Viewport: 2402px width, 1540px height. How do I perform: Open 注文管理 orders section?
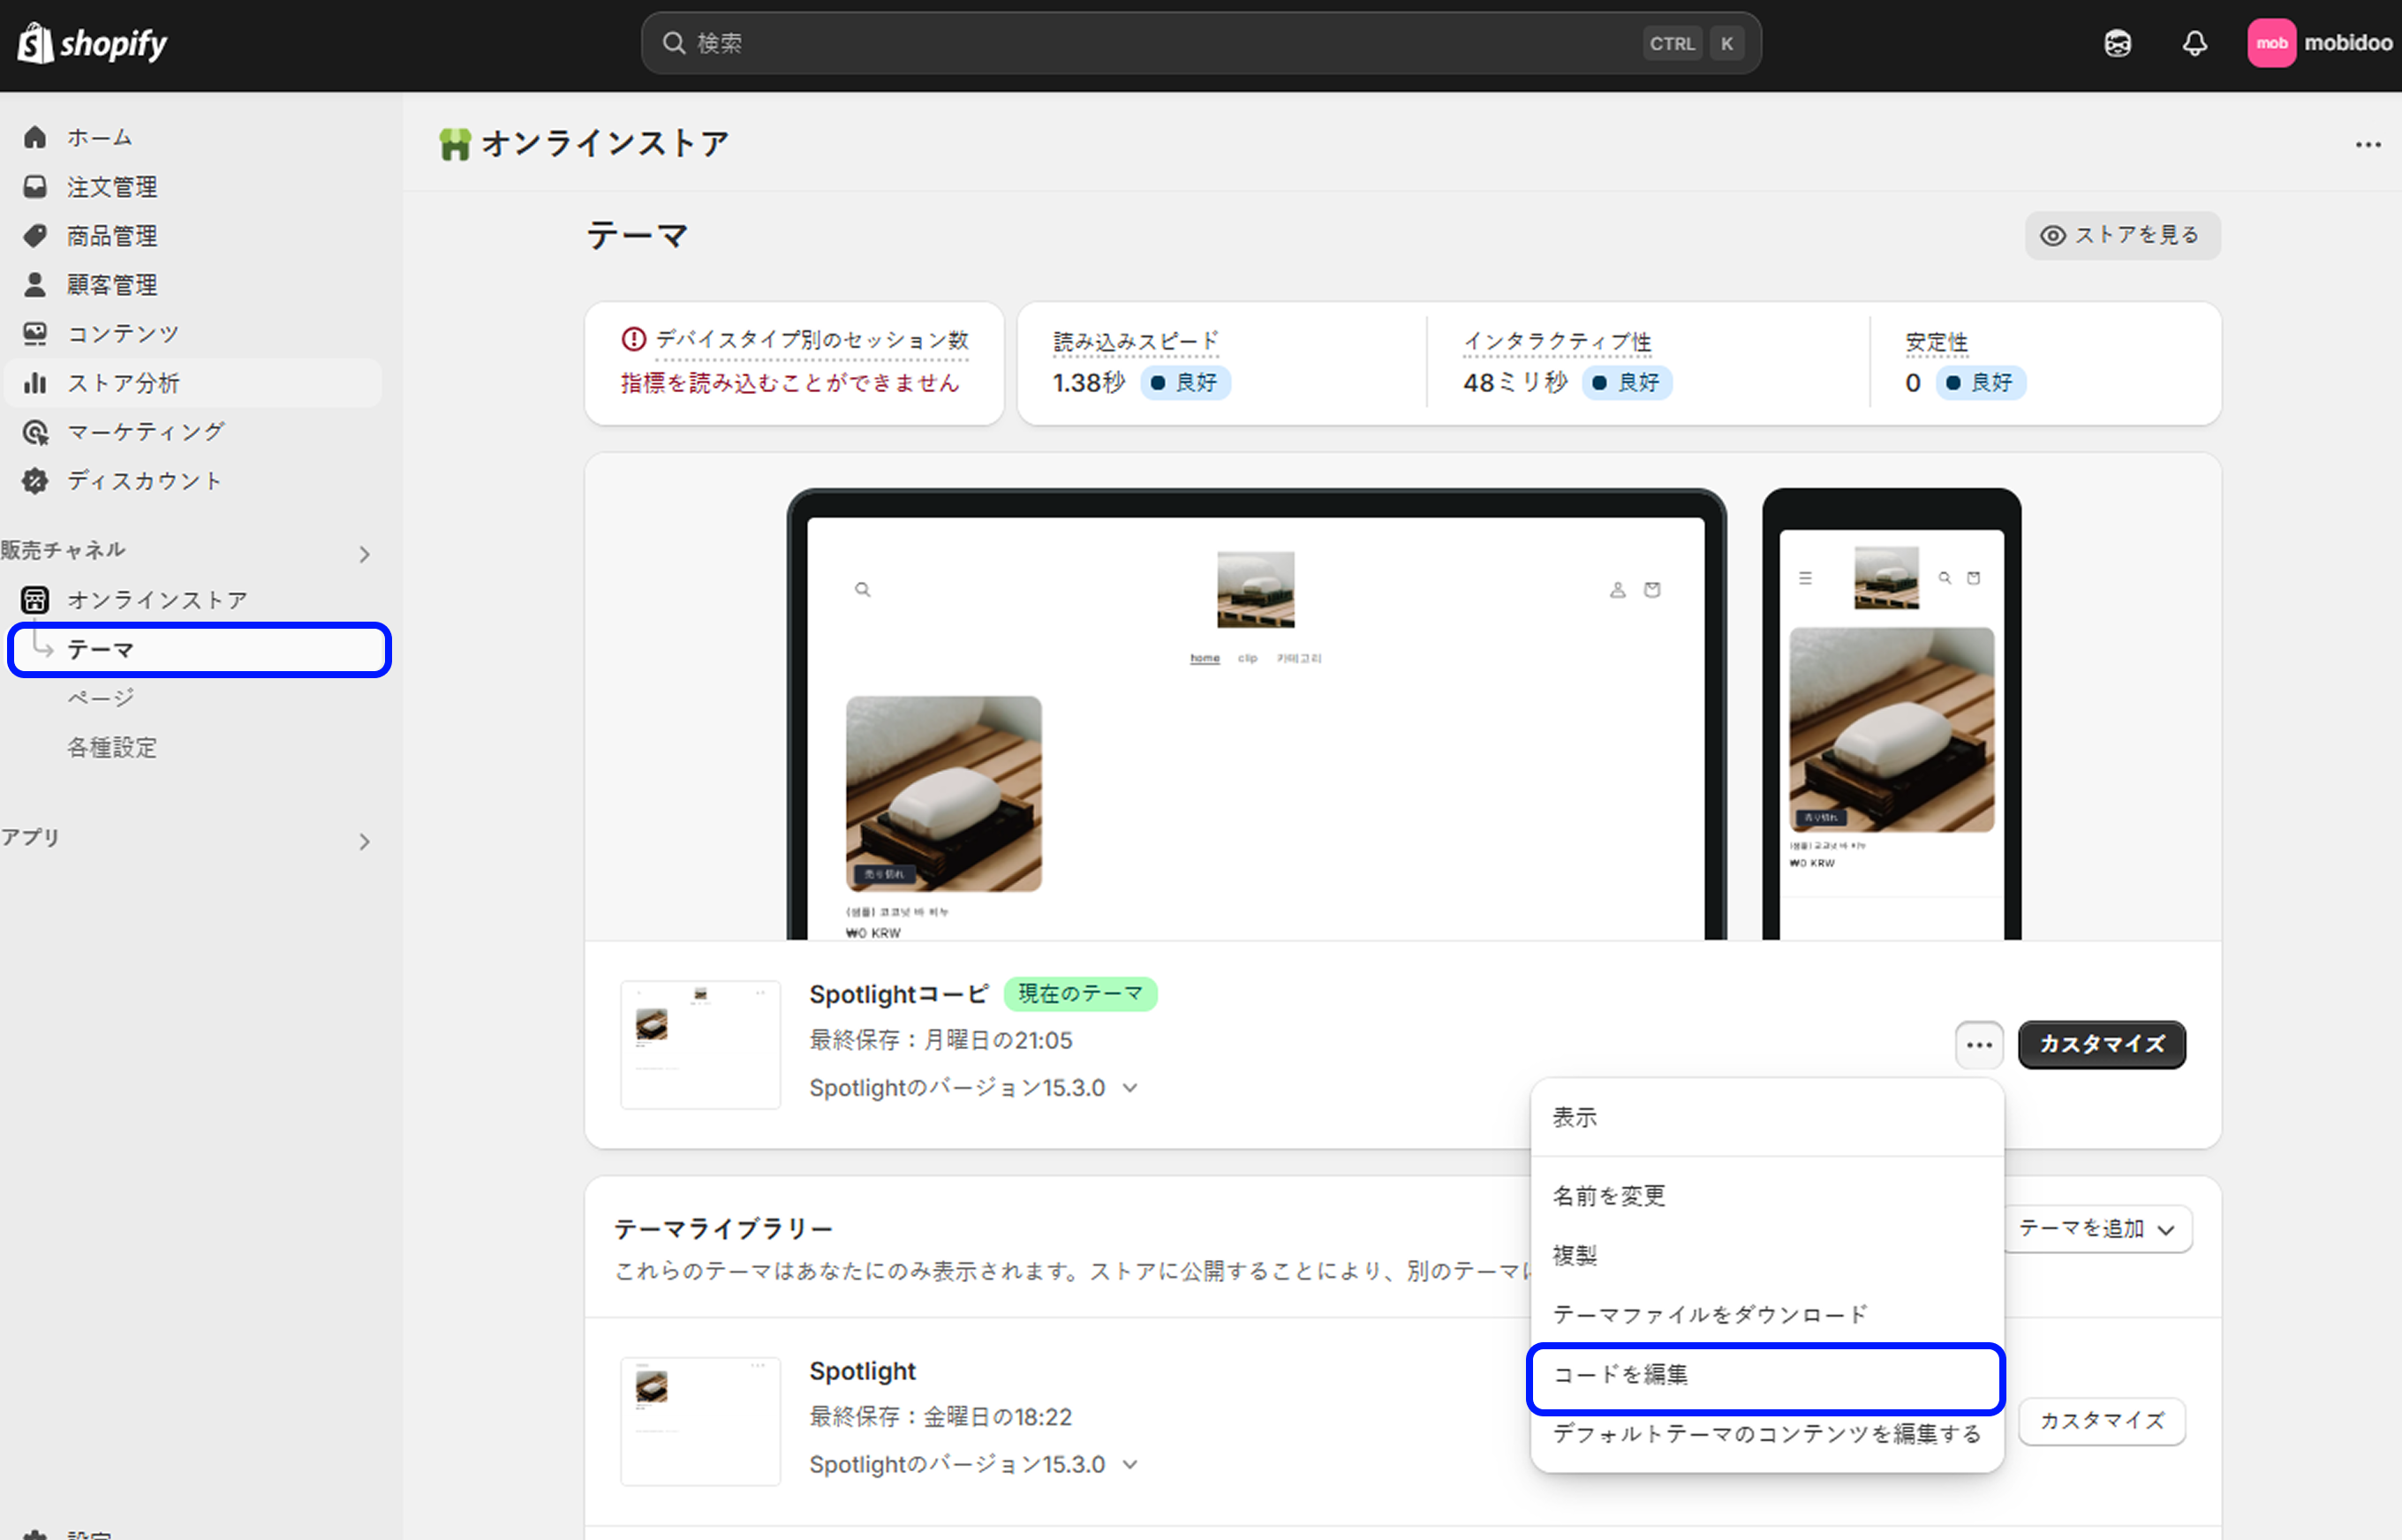point(111,187)
